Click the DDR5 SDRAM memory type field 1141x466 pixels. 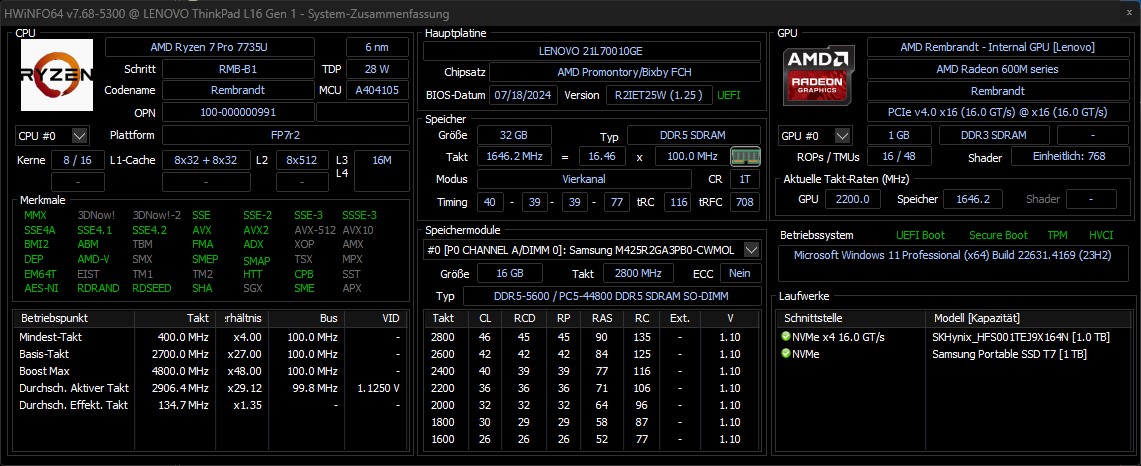(x=693, y=135)
